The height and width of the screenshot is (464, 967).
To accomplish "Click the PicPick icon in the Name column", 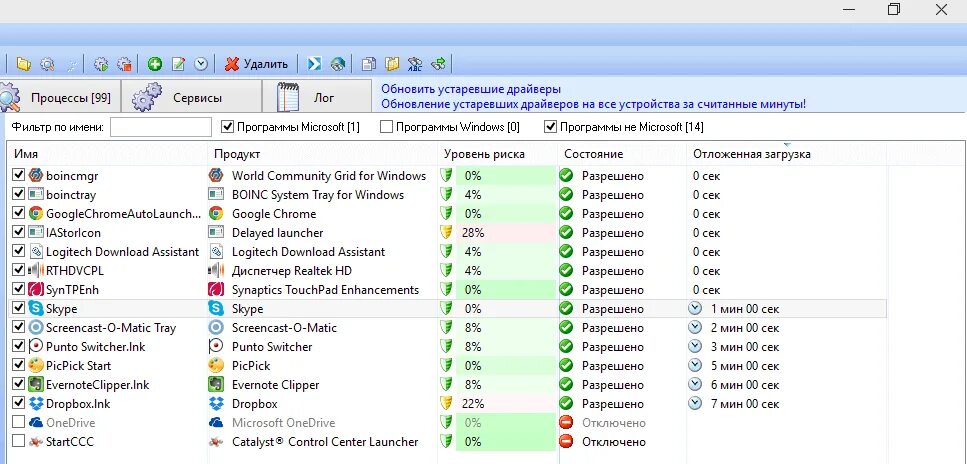I will (x=36, y=366).
